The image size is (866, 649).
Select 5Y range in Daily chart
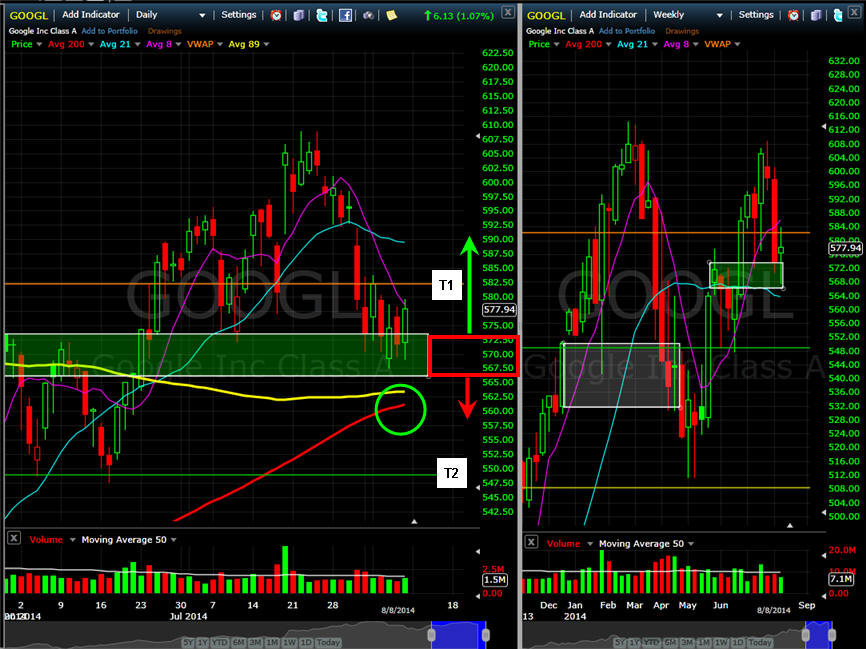188,643
